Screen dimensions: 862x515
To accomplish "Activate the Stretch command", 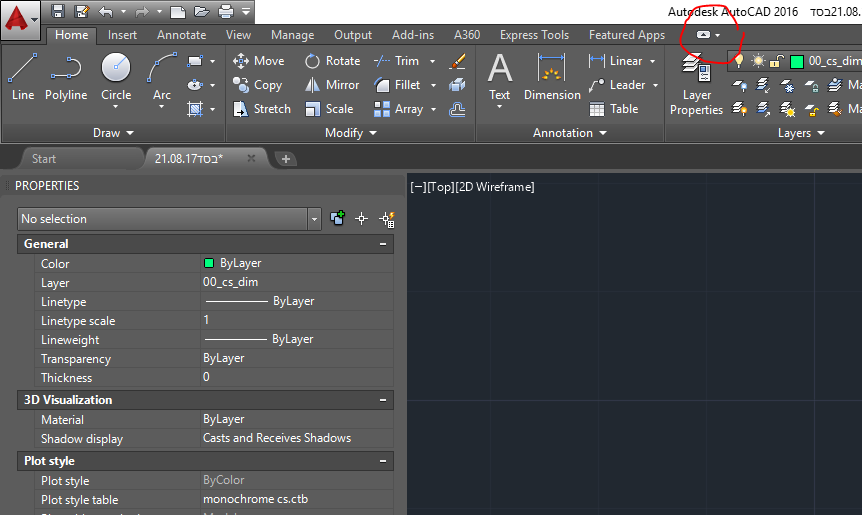I will pos(262,109).
